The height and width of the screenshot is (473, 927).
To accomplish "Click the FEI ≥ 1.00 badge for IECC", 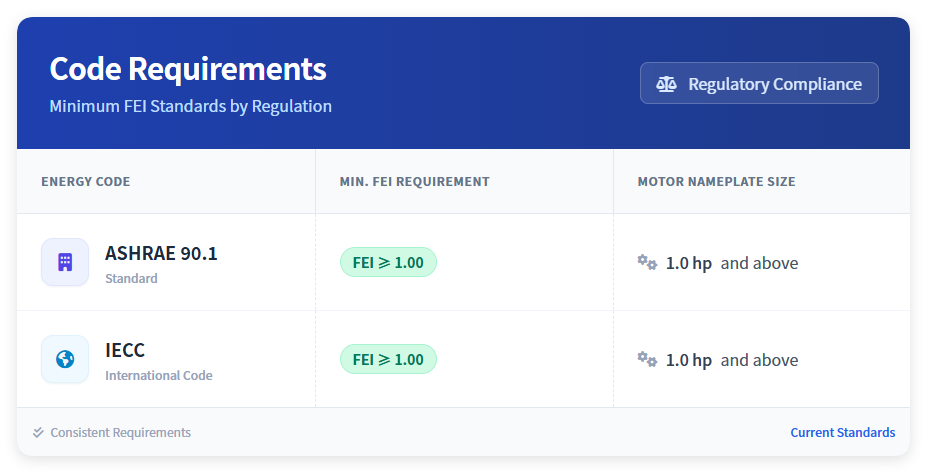I will coord(388,360).
